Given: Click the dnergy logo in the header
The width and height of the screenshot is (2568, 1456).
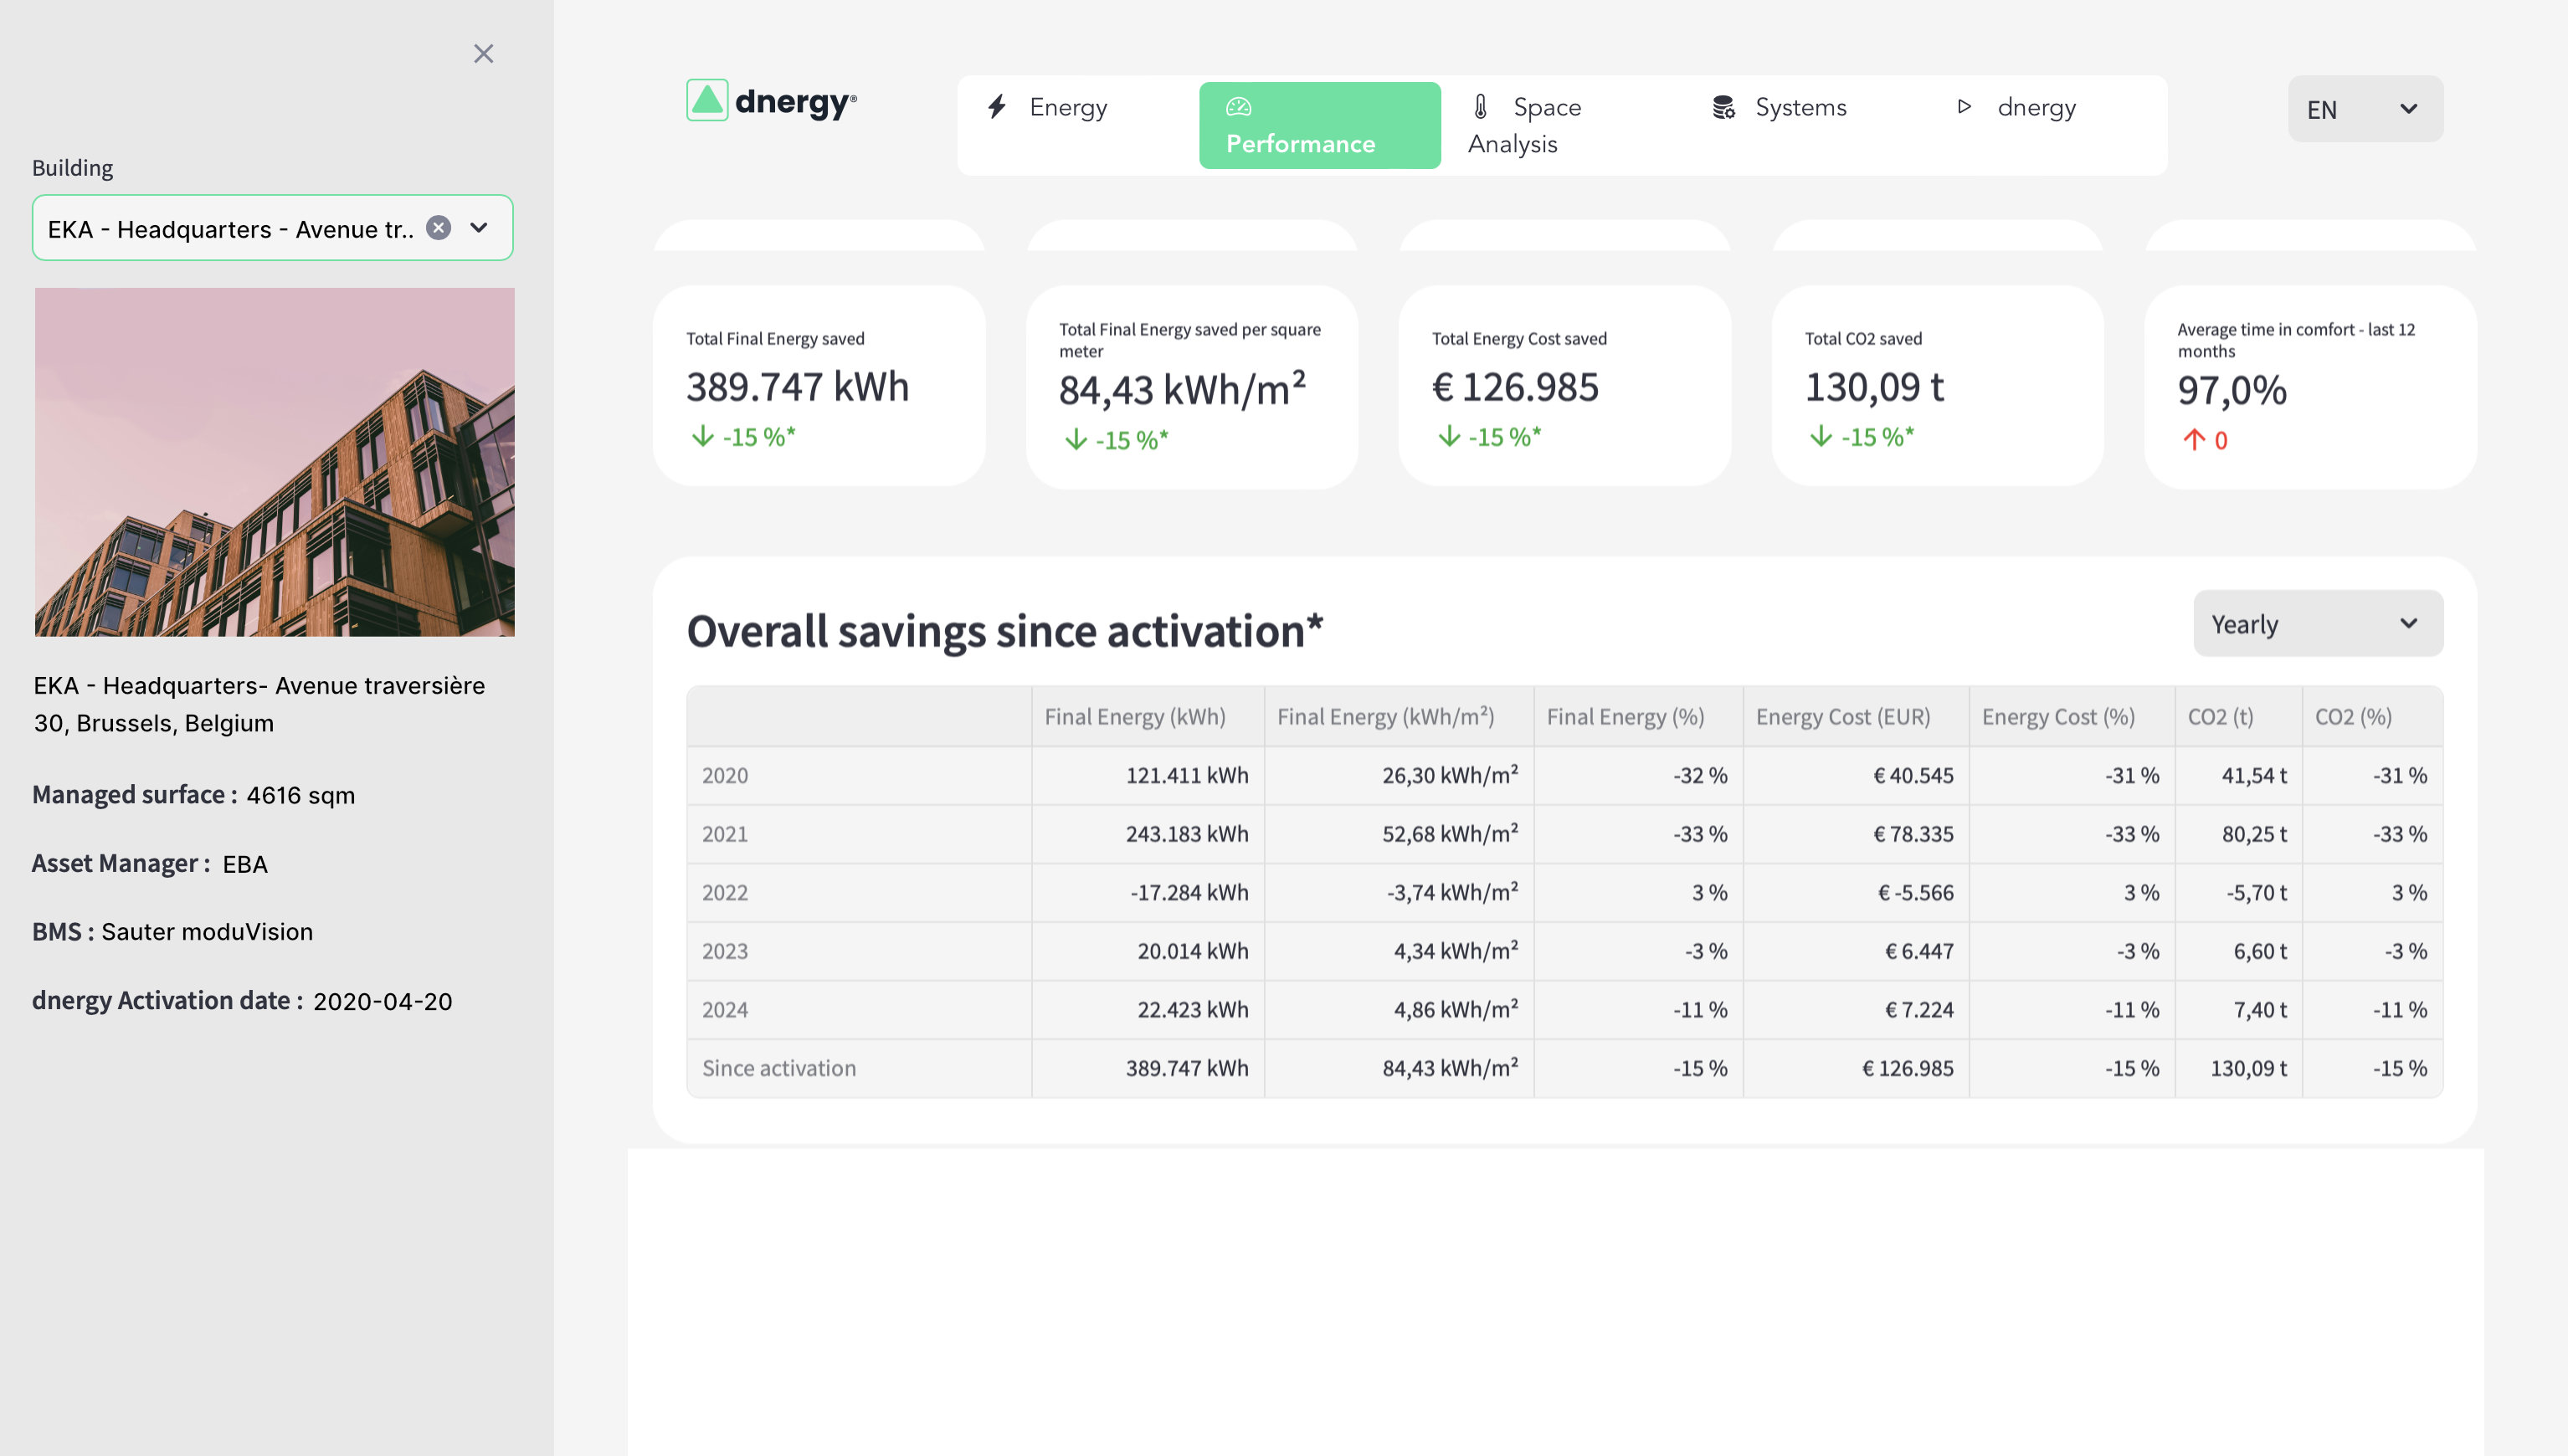Looking at the screenshot, I should [x=770, y=100].
